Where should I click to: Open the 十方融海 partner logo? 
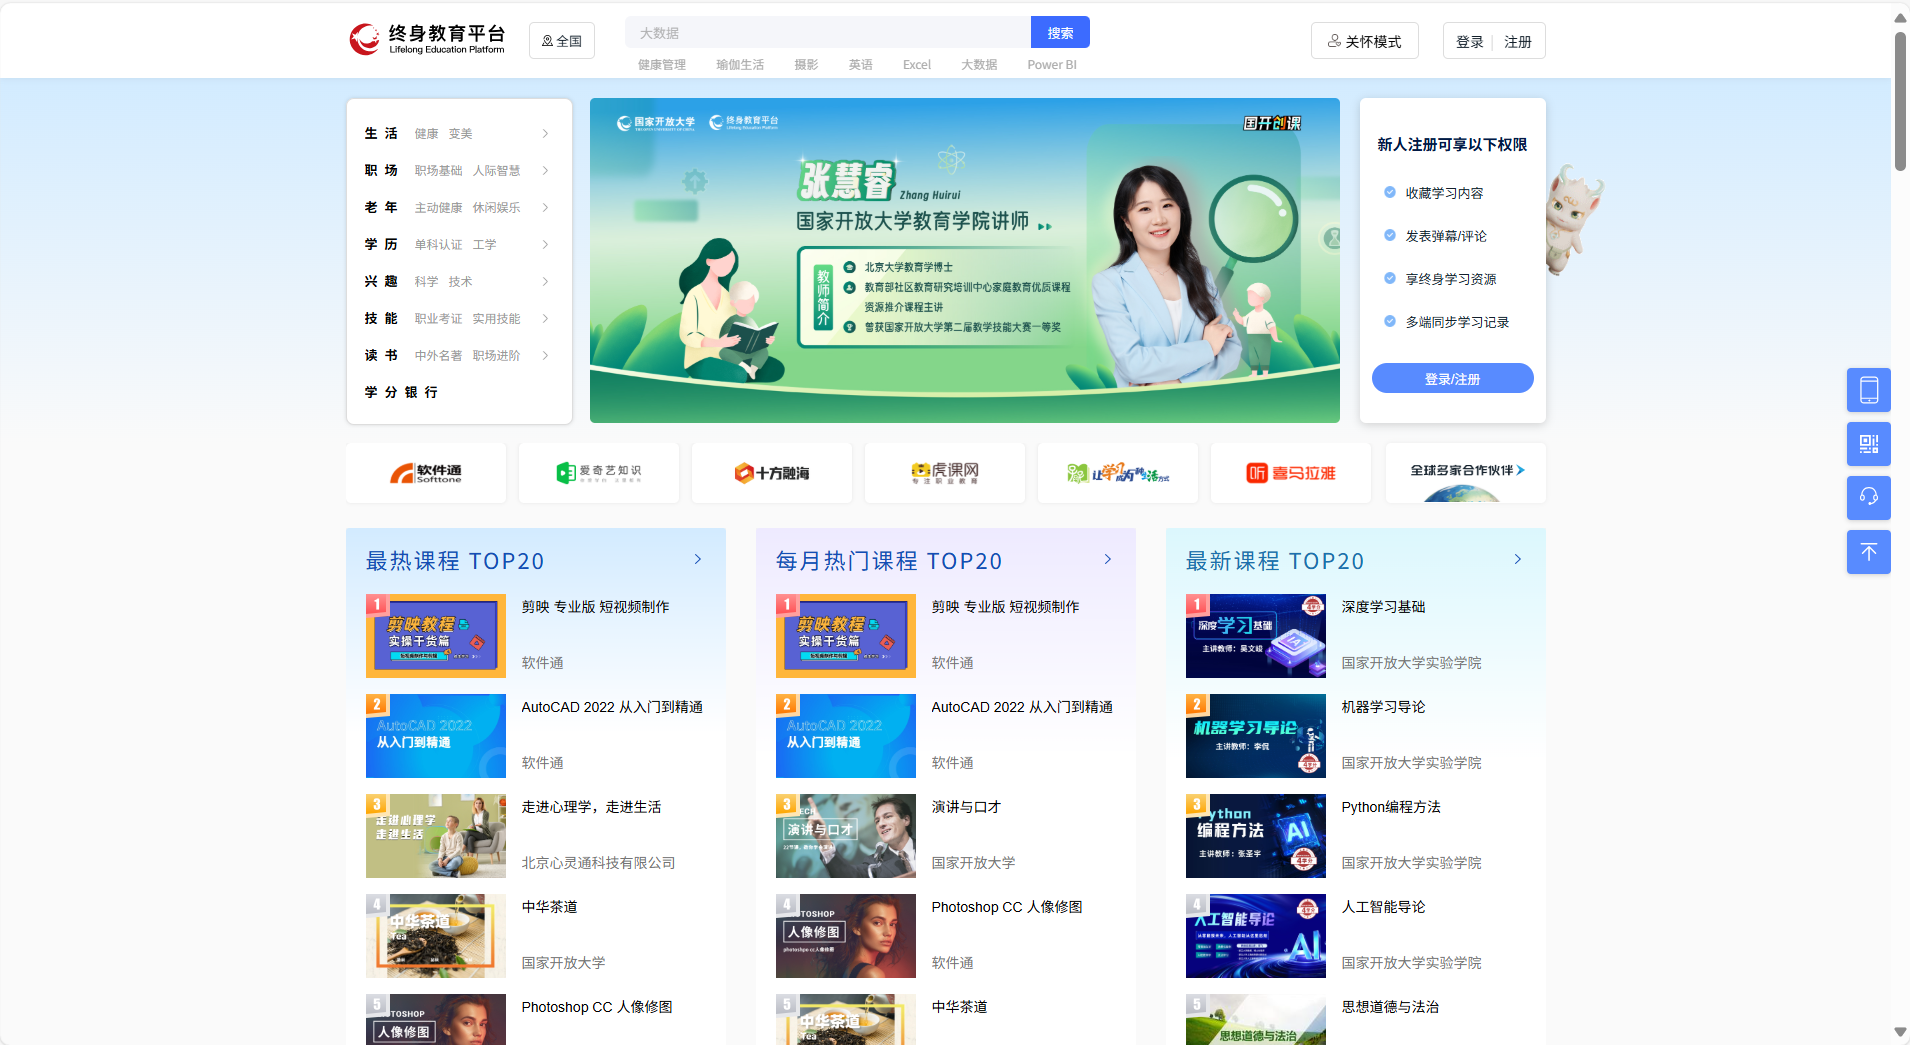772,473
